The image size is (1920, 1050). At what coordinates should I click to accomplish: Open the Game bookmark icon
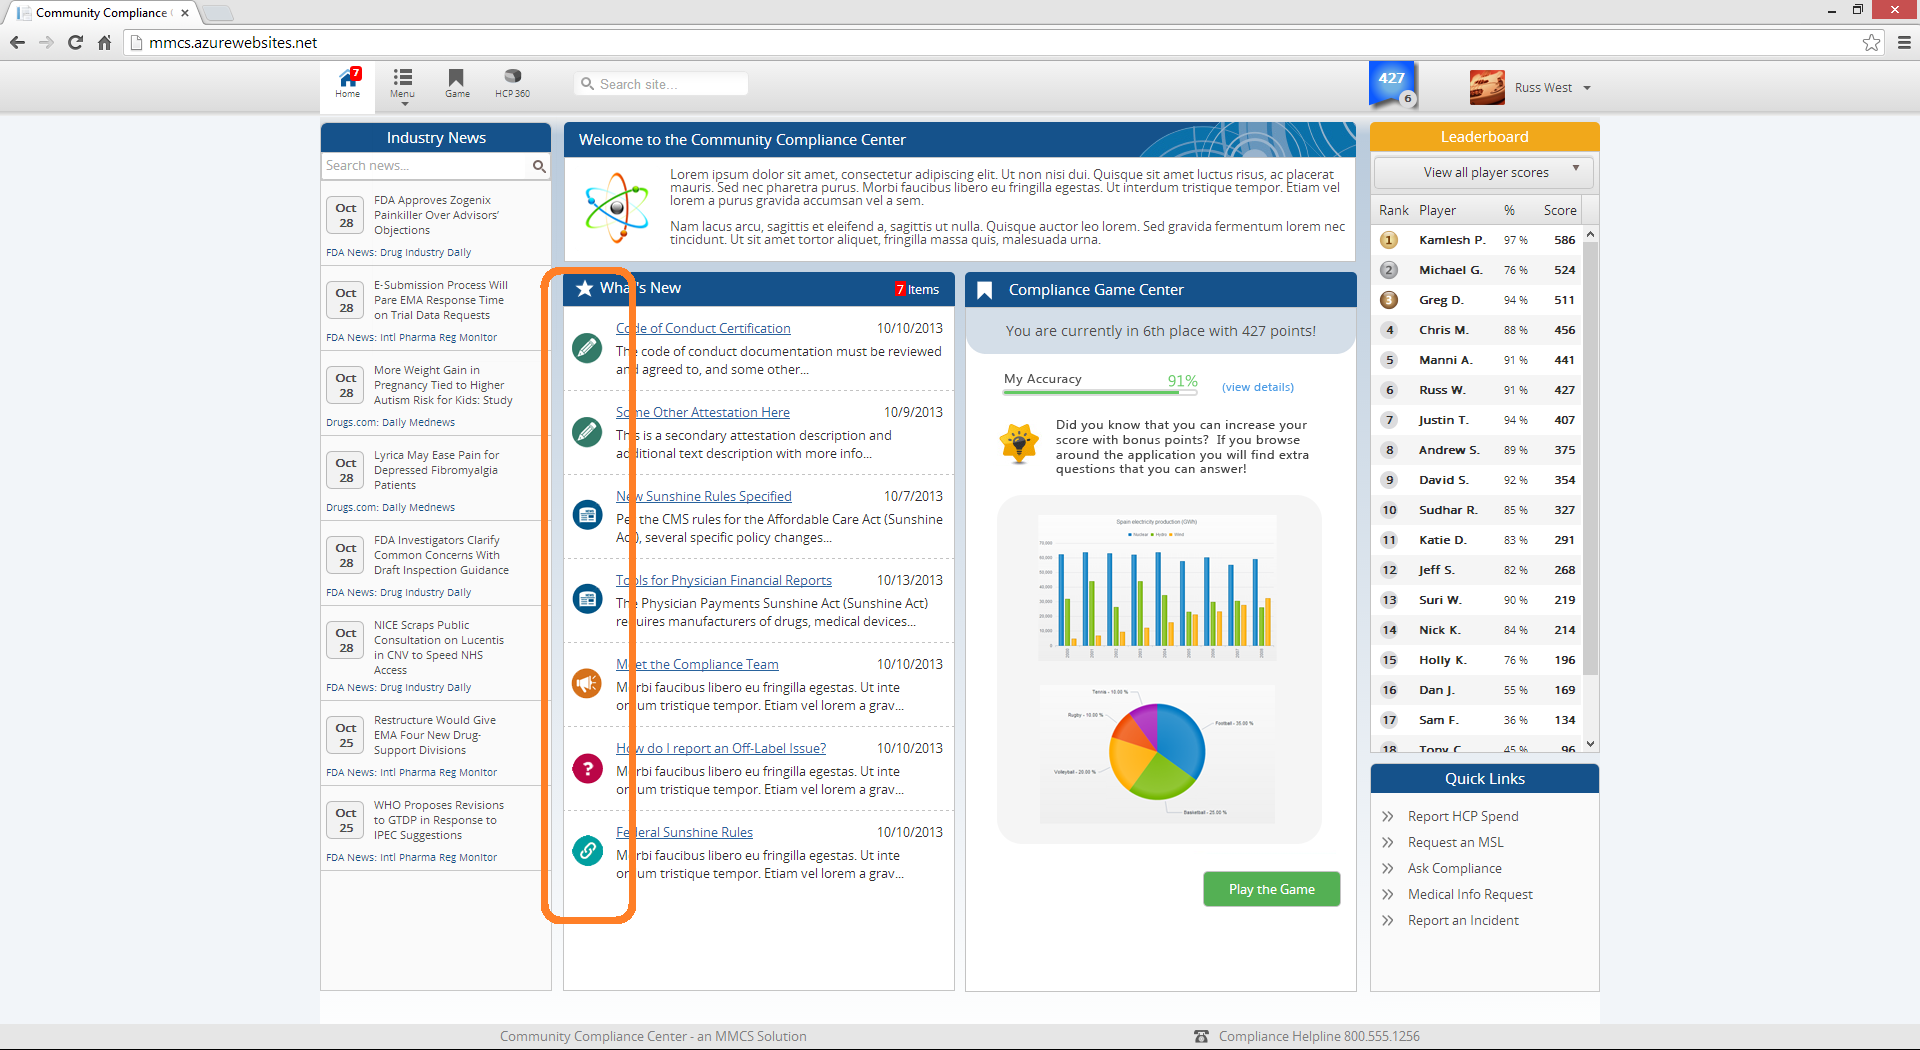[457, 82]
